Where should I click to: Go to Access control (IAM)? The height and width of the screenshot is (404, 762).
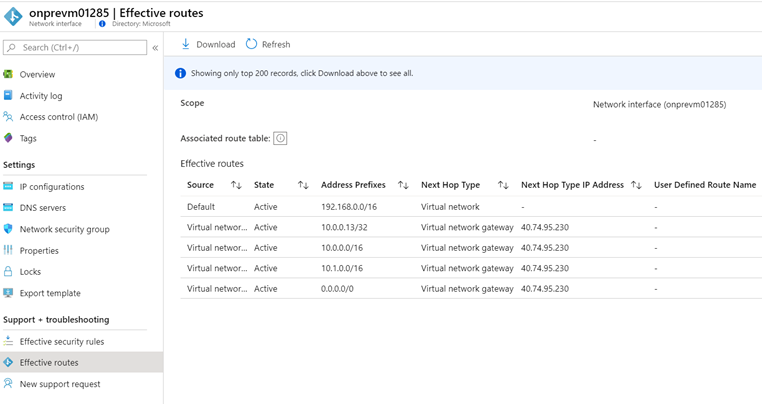pyautogui.click(x=59, y=117)
